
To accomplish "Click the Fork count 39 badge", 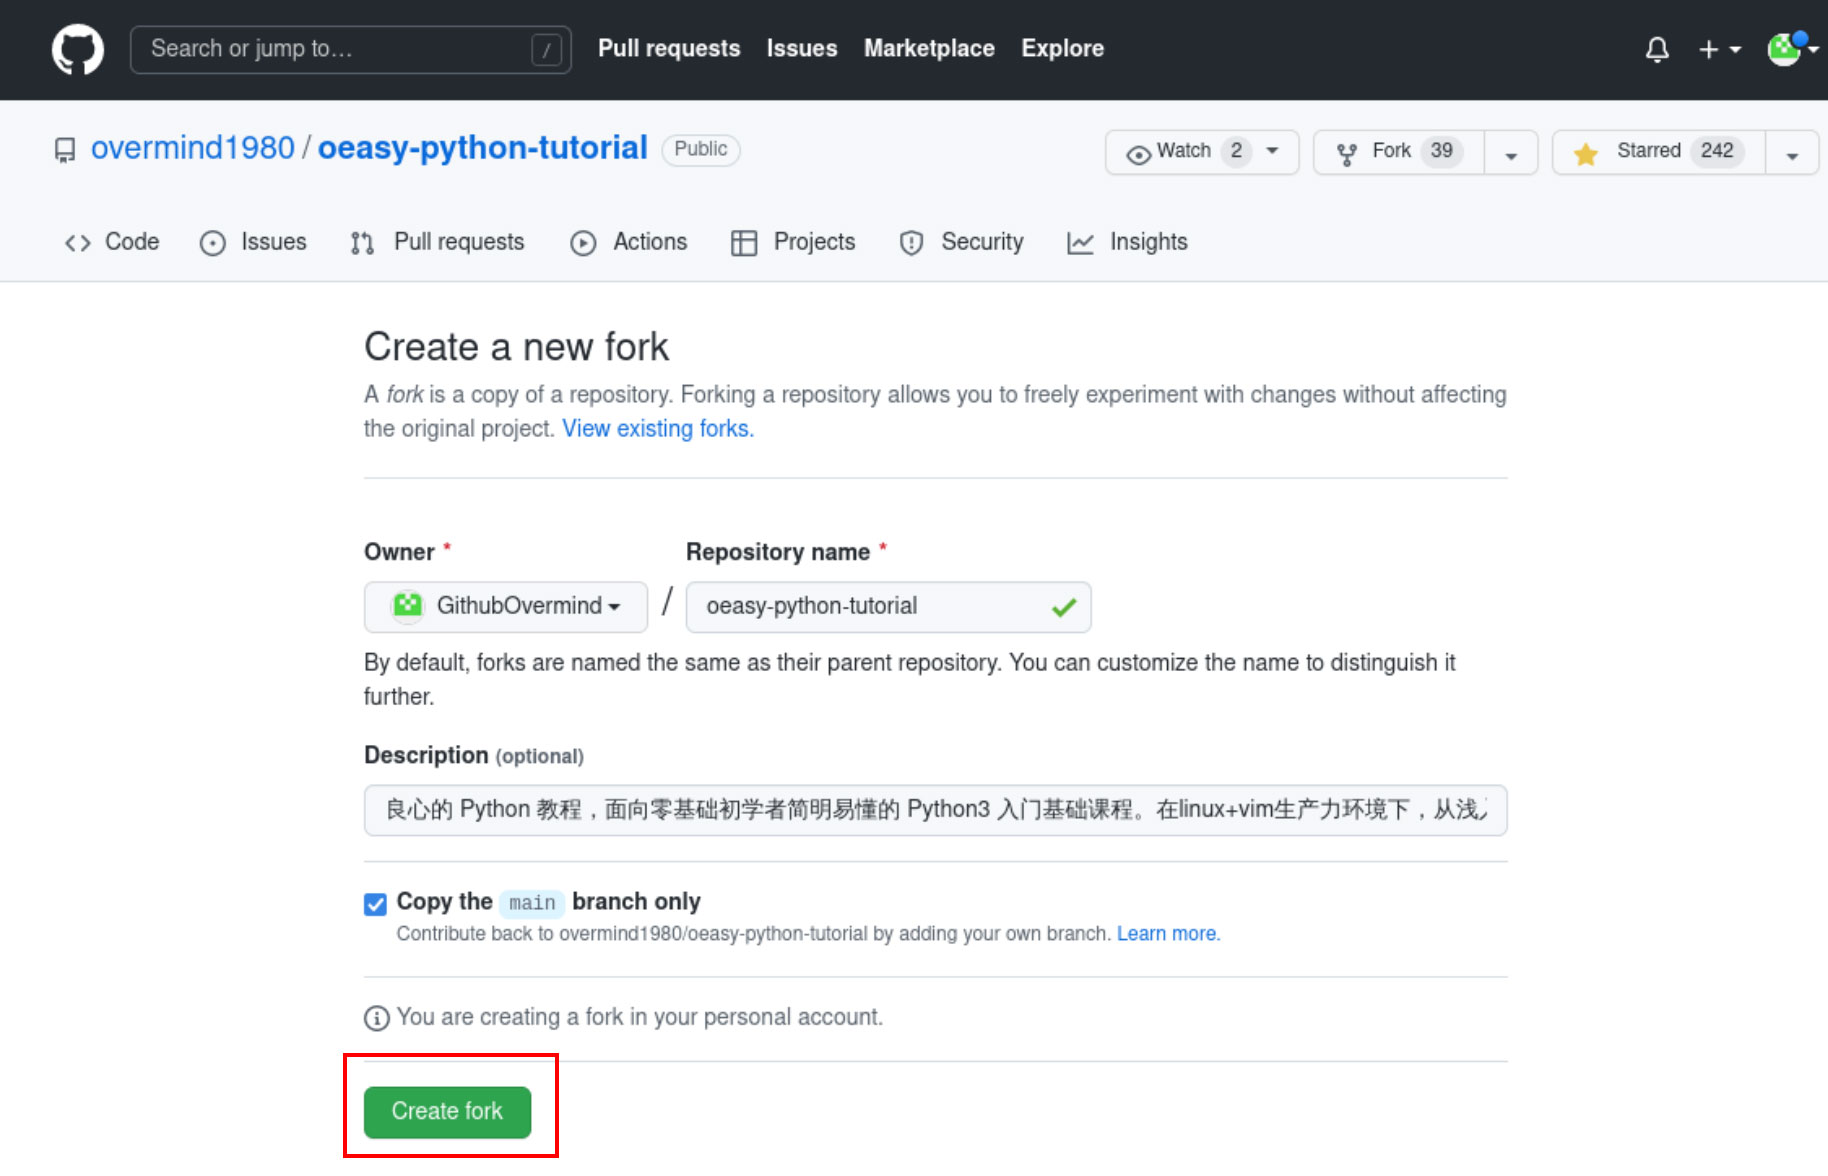I will pos(1441,151).
